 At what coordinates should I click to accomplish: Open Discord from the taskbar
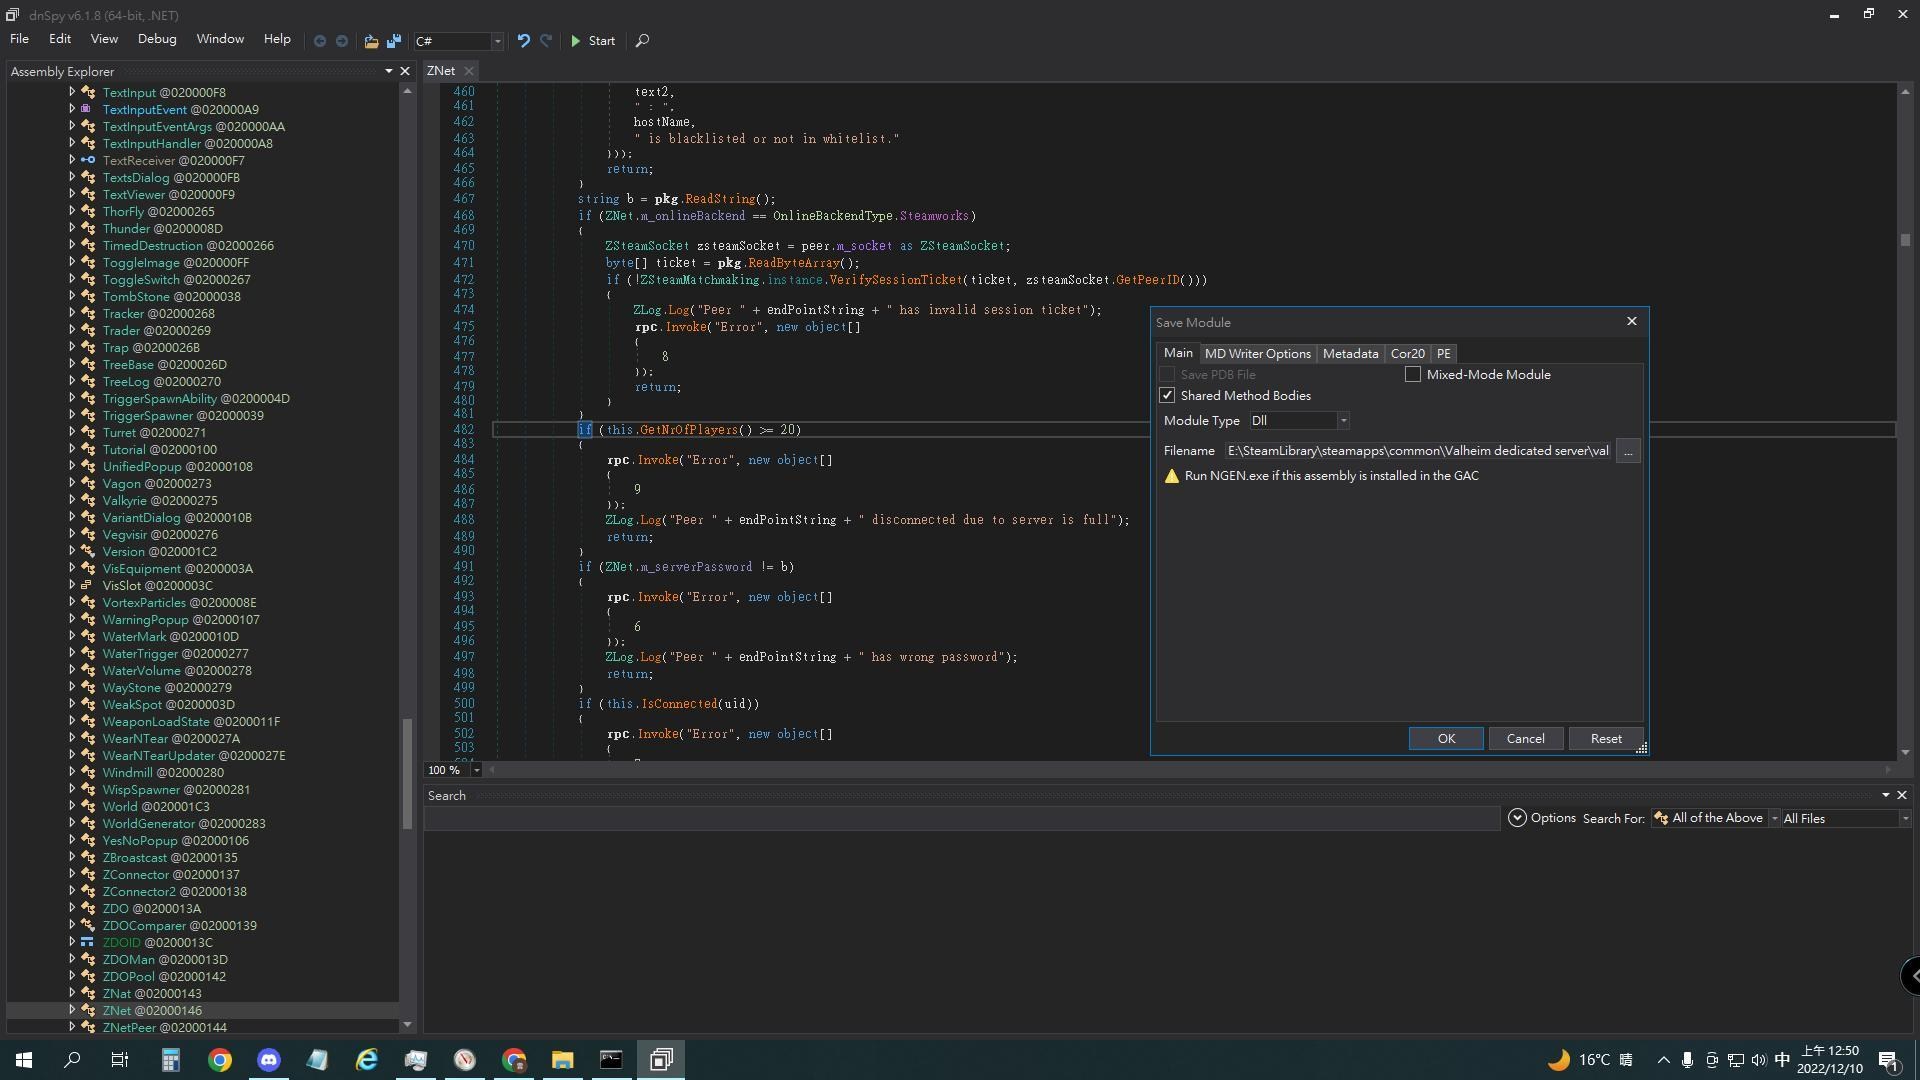(x=268, y=1060)
